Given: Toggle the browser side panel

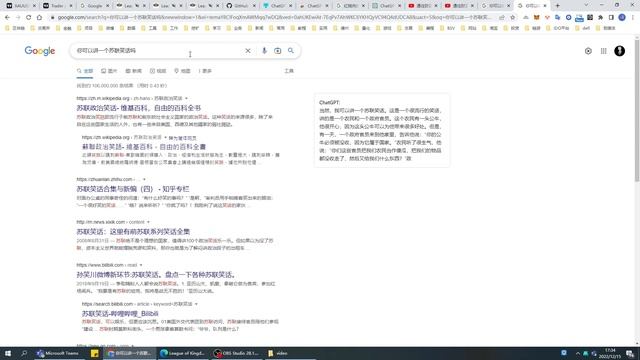Looking at the screenshot, I should pos(611,18).
